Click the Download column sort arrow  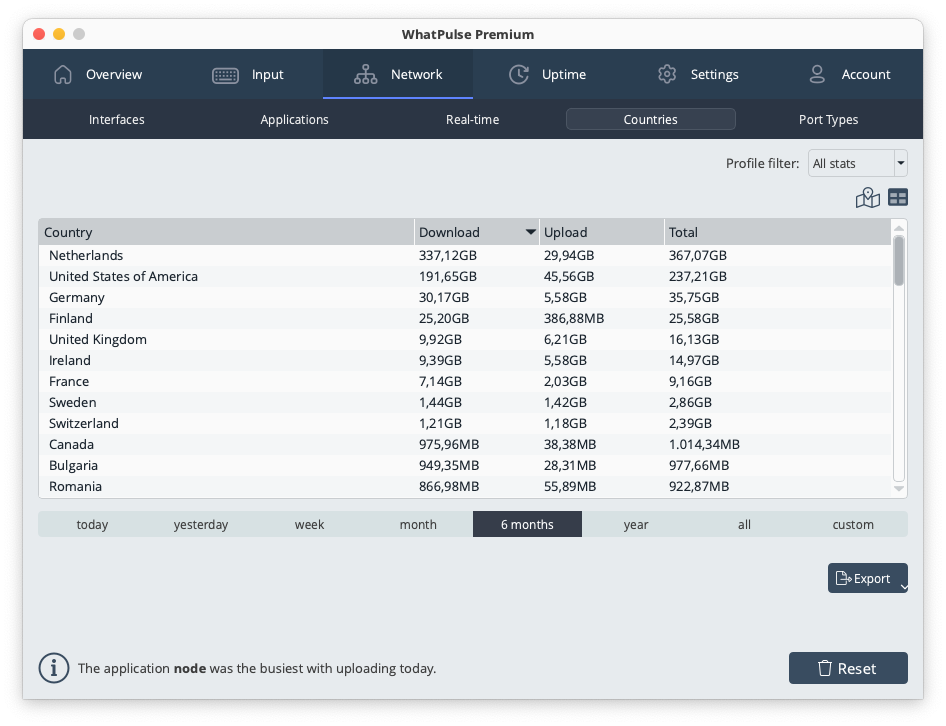point(530,232)
